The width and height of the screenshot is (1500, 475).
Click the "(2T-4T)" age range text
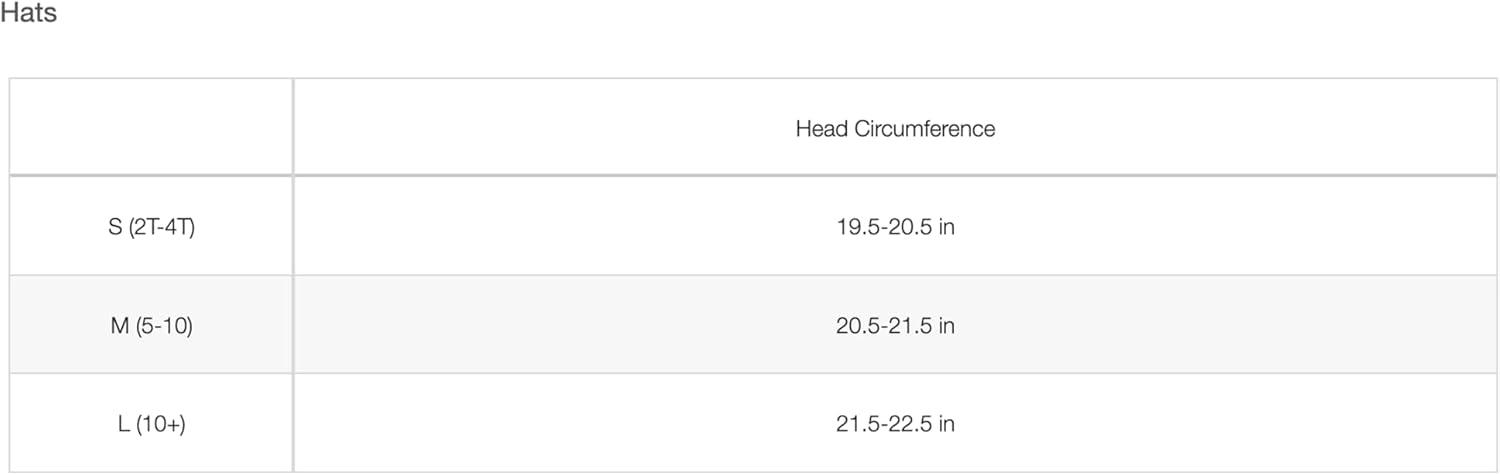tap(162, 227)
